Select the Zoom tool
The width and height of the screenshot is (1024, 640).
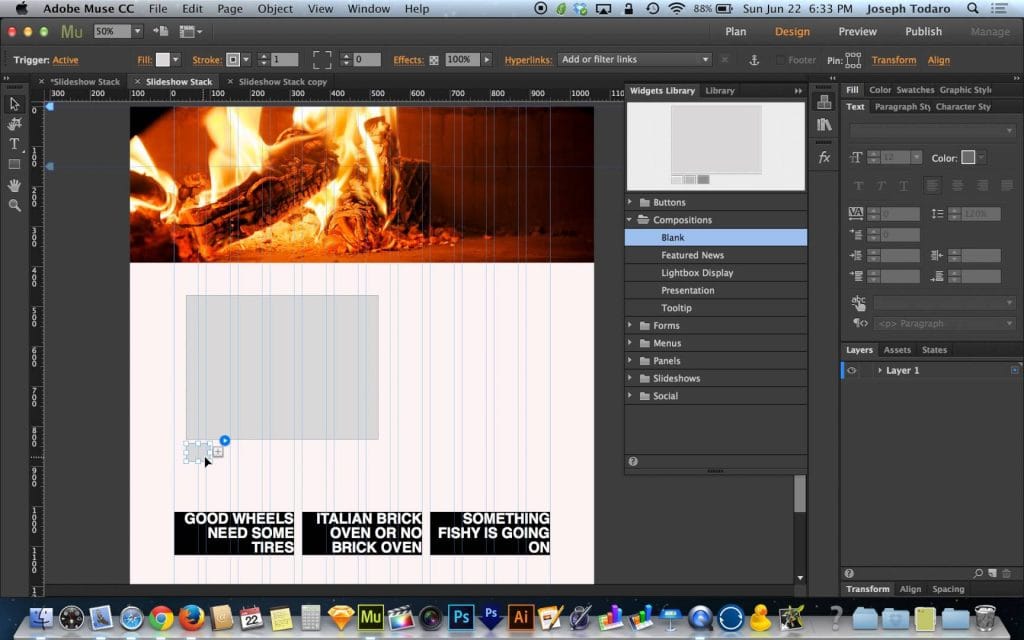[15, 205]
